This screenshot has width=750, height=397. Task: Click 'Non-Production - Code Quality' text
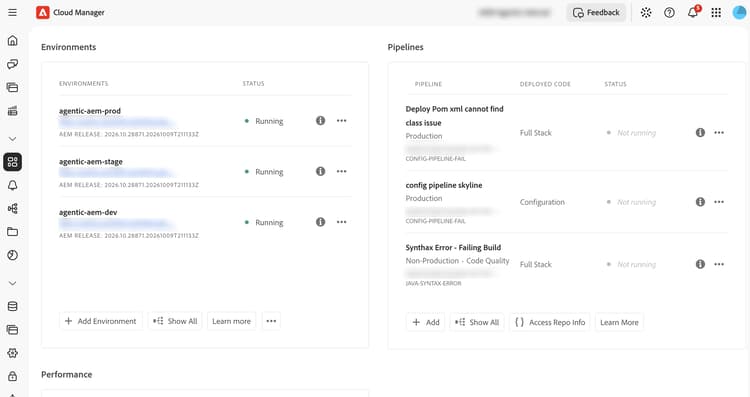457,261
